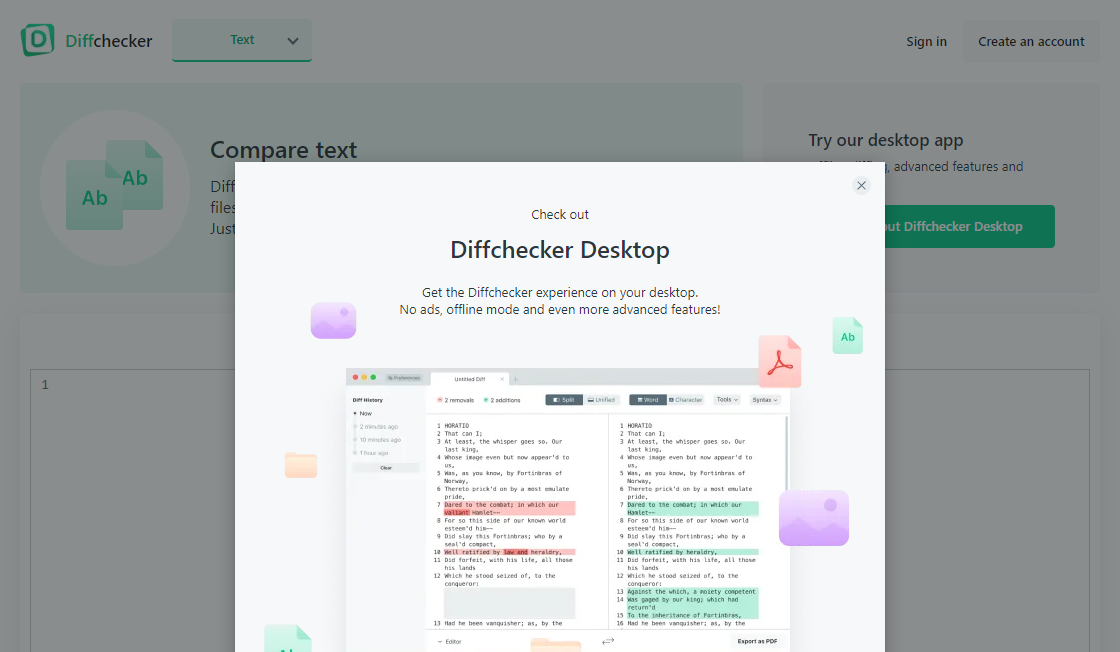
Task: Click the Create an account button
Action: [1031, 42]
